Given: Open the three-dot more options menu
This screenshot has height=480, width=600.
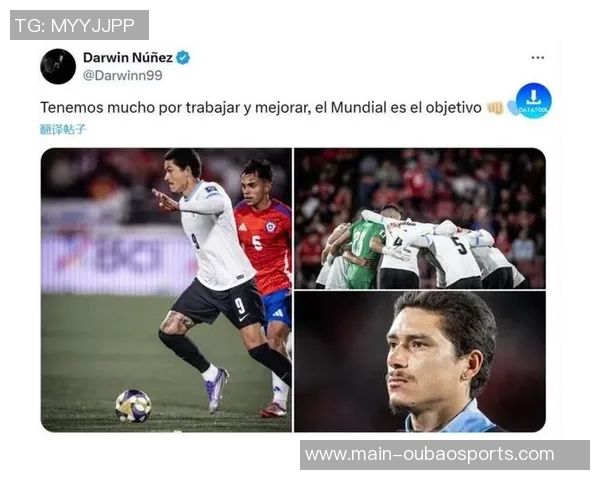Looking at the screenshot, I should tap(538, 58).
